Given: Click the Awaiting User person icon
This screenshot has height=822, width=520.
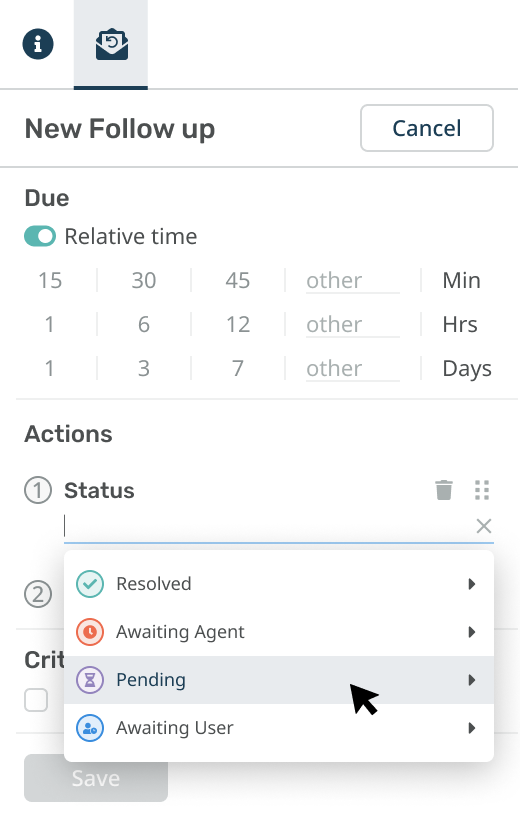Looking at the screenshot, I should tap(90, 728).
